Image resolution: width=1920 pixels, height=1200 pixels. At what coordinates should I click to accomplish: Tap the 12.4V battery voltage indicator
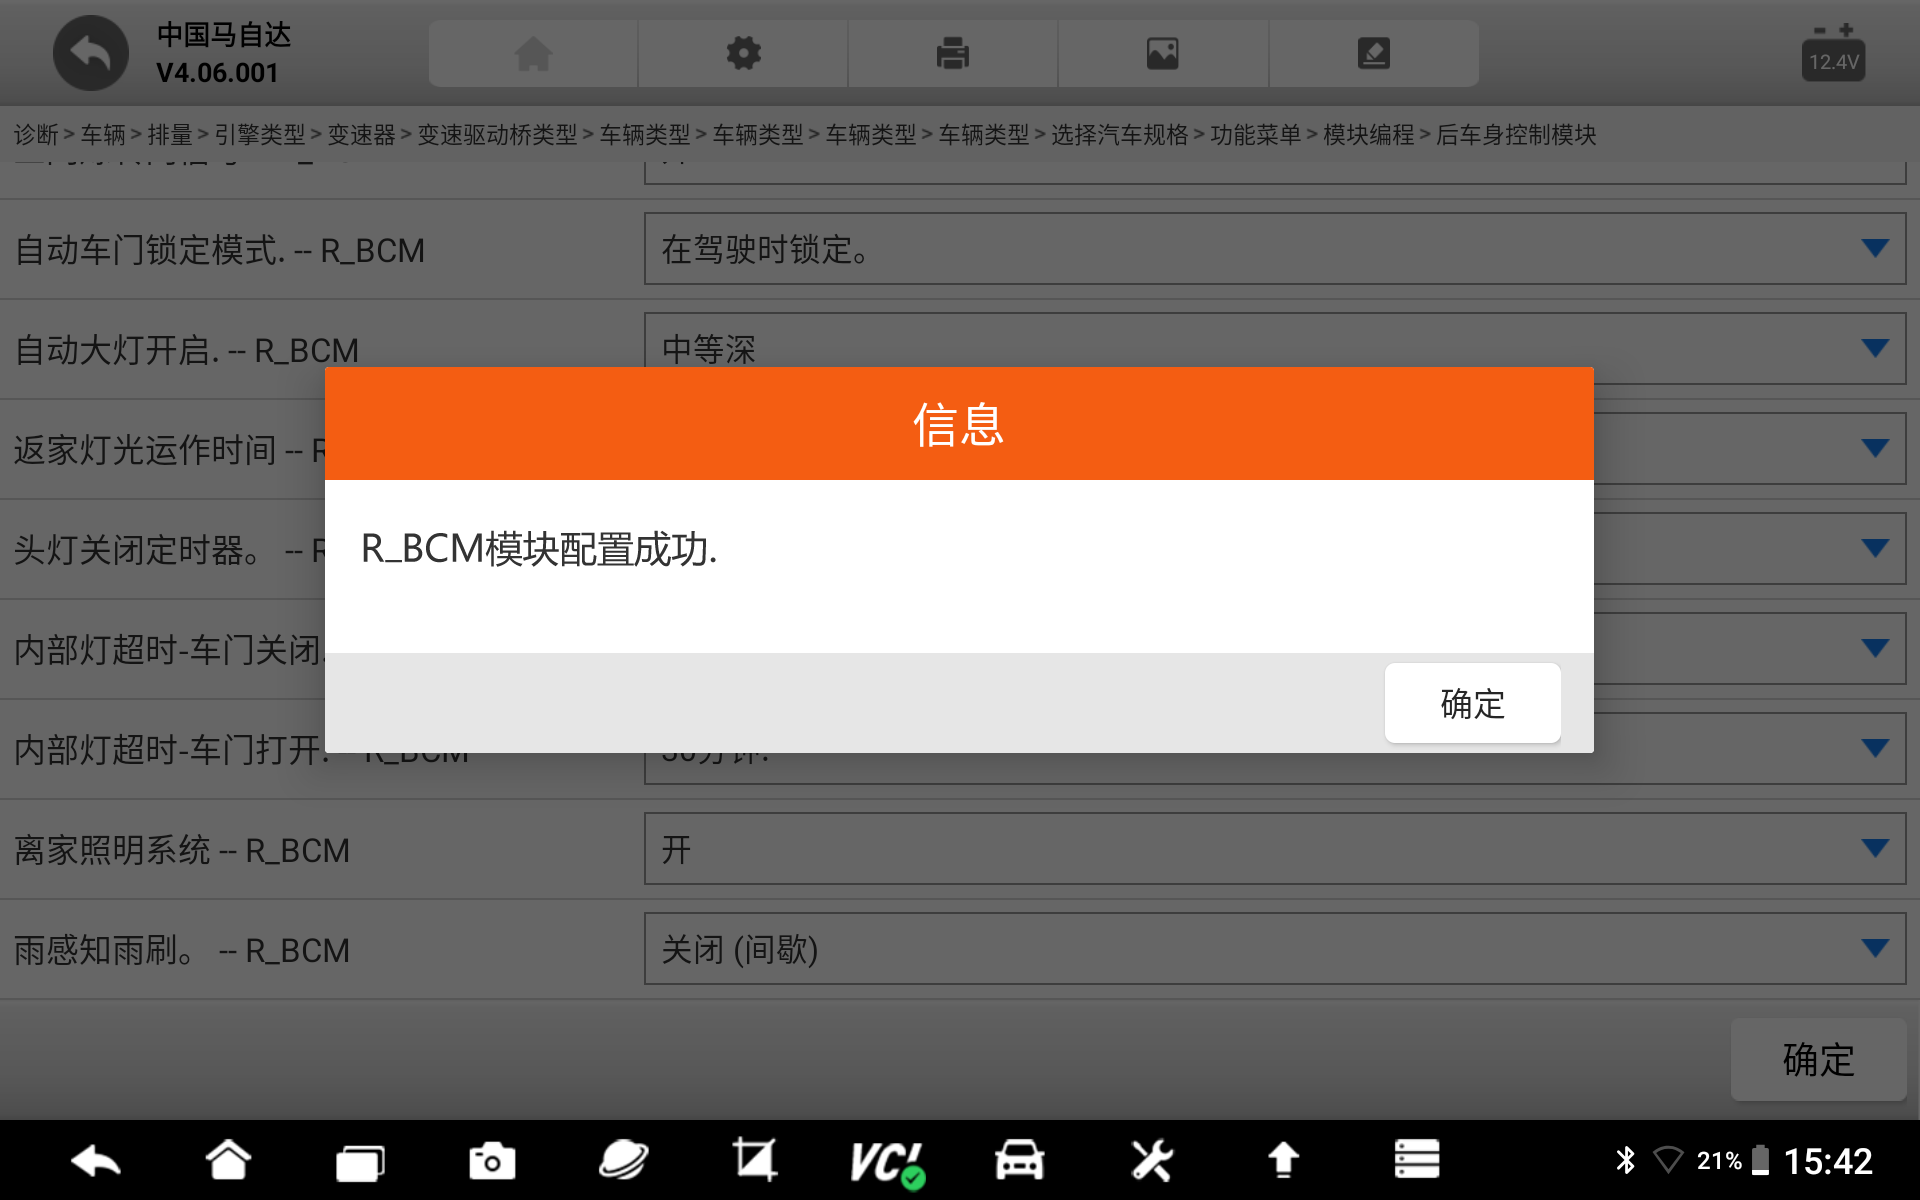pyautogui.click(x=1832, y=55)
